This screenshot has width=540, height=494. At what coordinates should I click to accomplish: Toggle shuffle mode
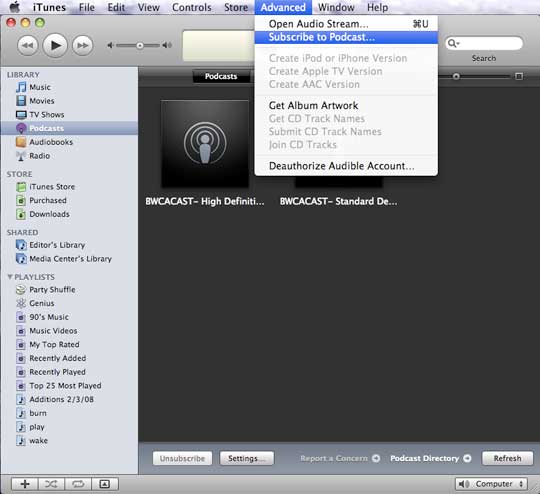point(51,484)
